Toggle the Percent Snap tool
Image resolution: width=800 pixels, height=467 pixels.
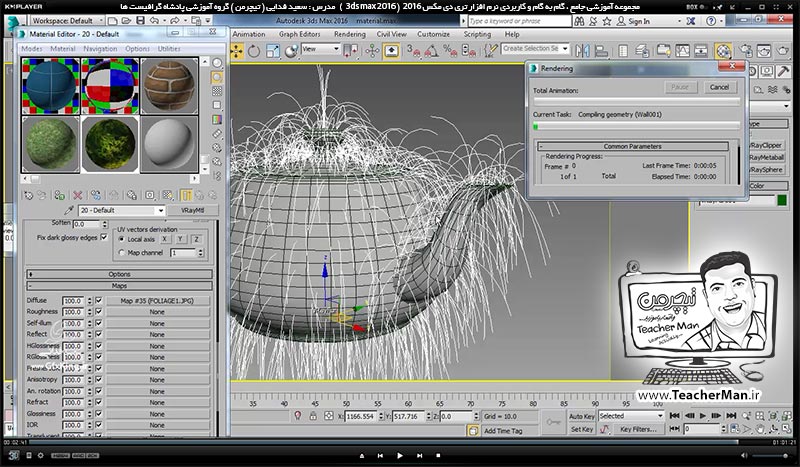[449, 51]
